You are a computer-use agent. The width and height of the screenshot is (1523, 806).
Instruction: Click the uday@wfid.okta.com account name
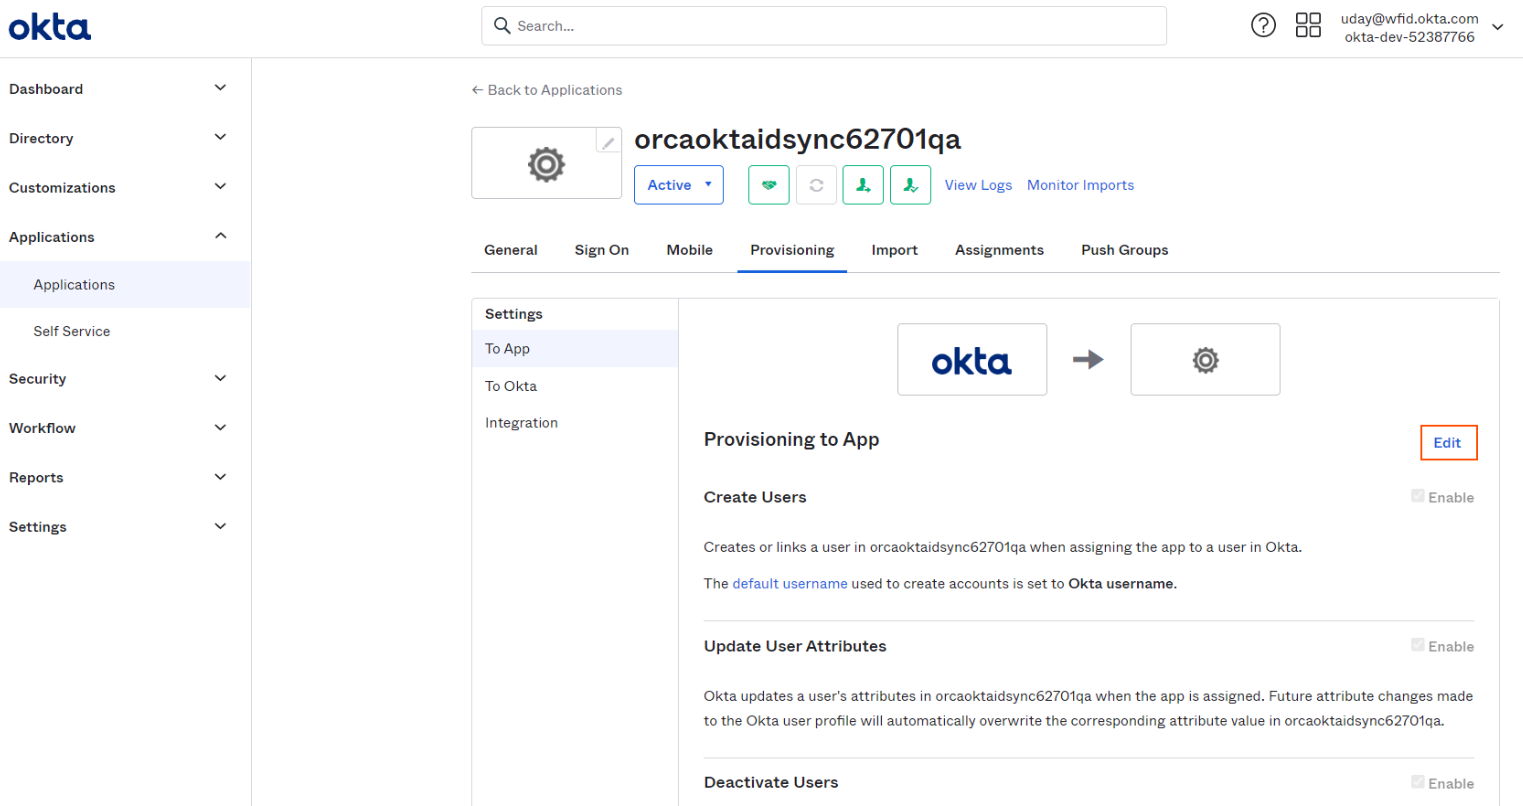pos(1409,18)
